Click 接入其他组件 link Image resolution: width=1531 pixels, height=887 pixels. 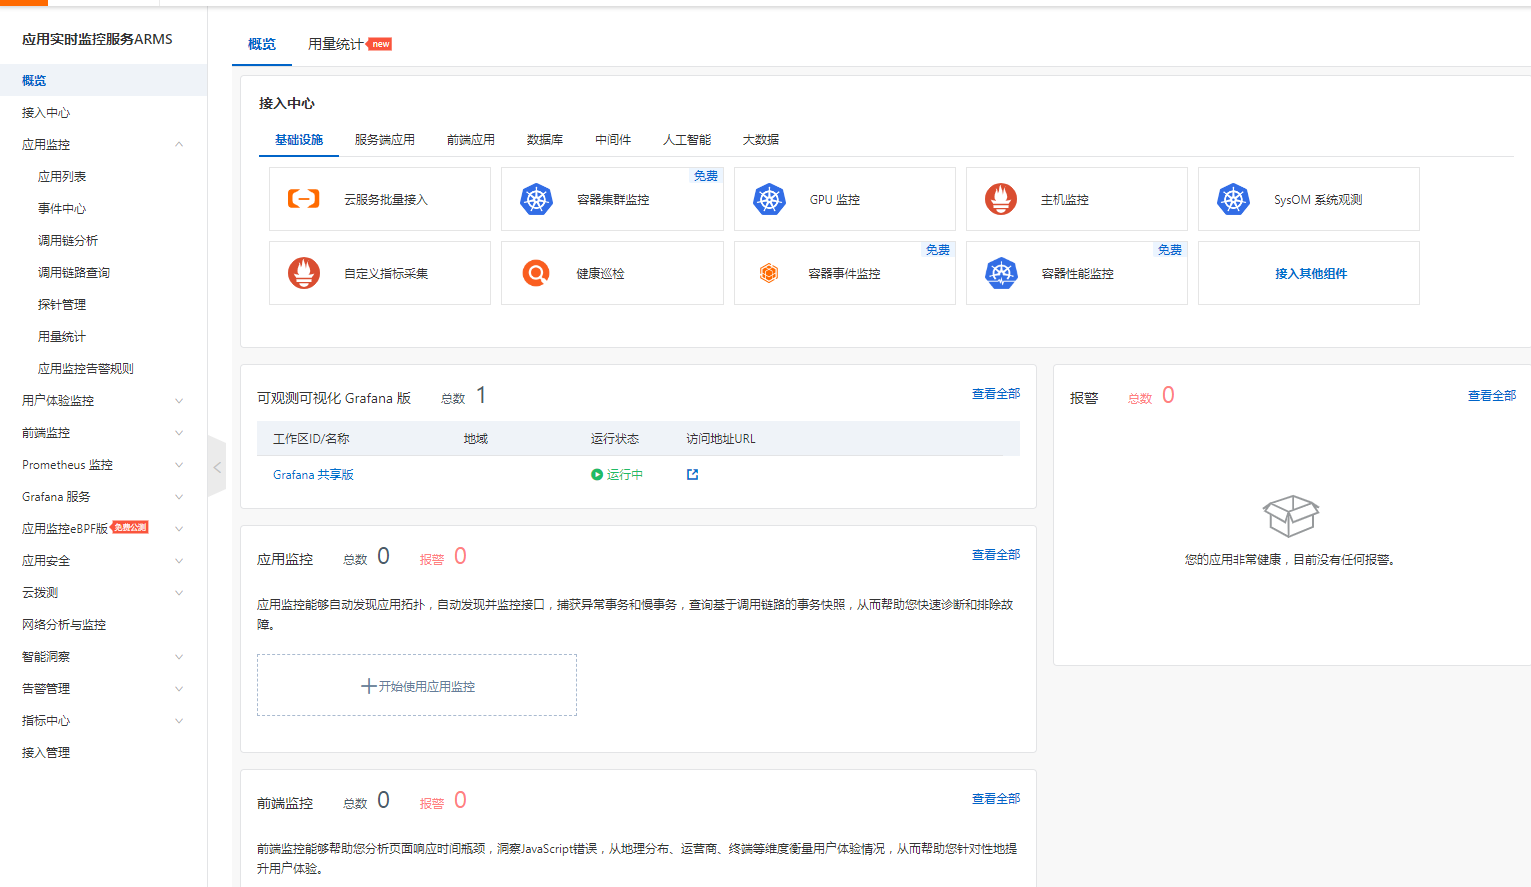point(1311,273)
